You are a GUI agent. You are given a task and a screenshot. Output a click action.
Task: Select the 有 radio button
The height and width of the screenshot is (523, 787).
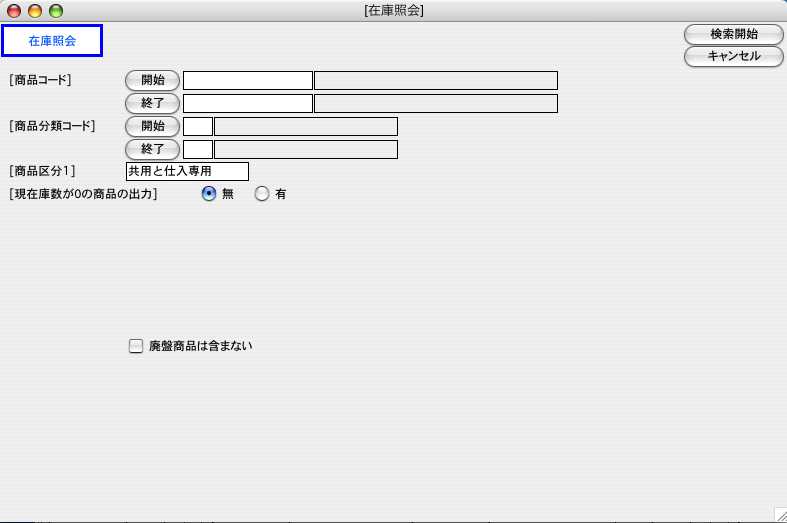262,194
